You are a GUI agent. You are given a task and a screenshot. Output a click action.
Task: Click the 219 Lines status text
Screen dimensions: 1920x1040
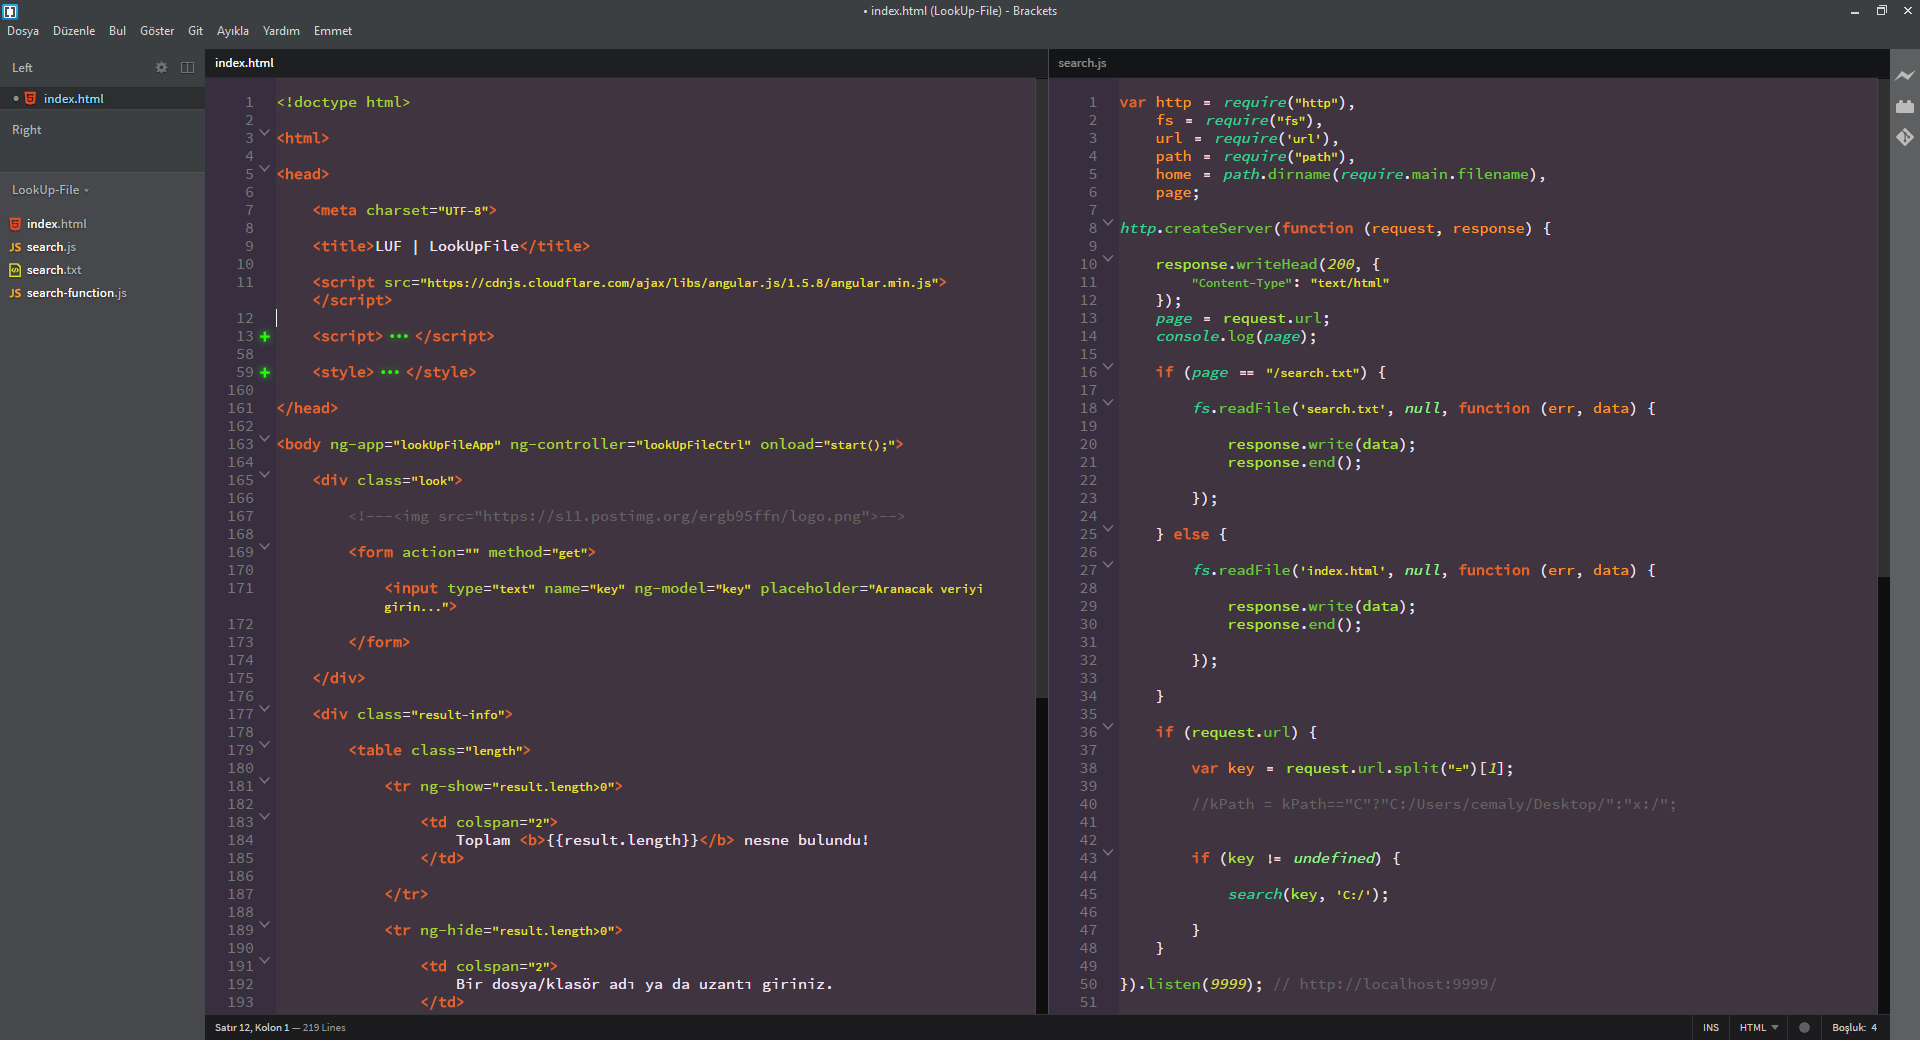tap(324, 1027)
